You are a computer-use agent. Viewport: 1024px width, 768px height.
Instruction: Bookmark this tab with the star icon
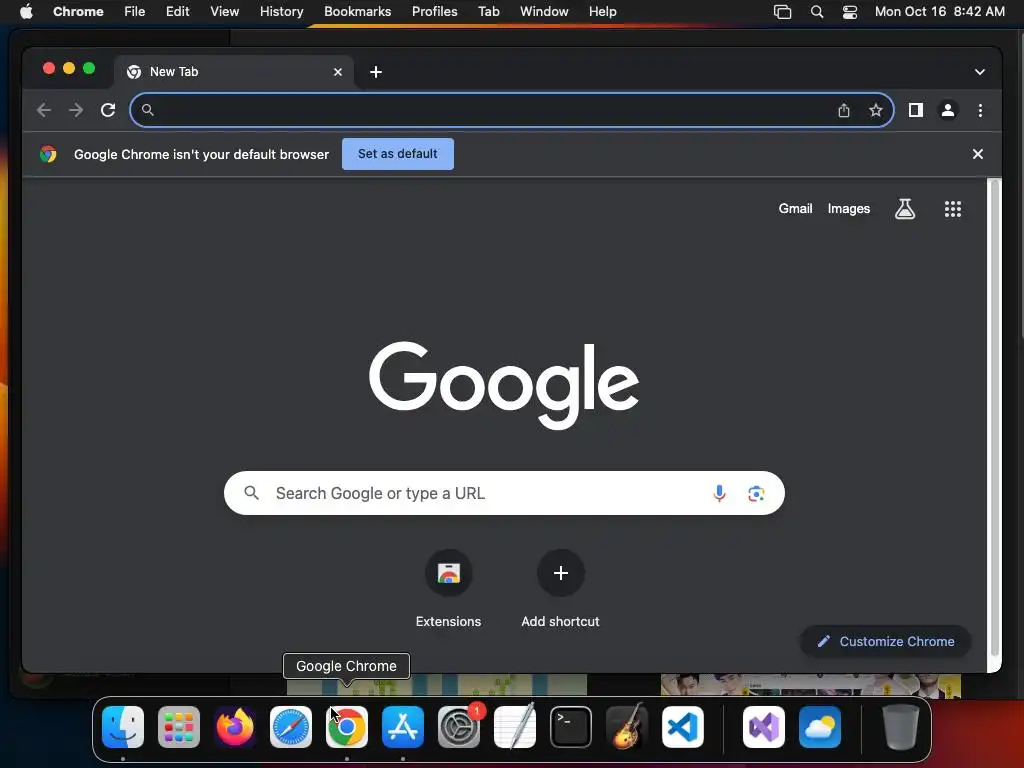[876, 110]
